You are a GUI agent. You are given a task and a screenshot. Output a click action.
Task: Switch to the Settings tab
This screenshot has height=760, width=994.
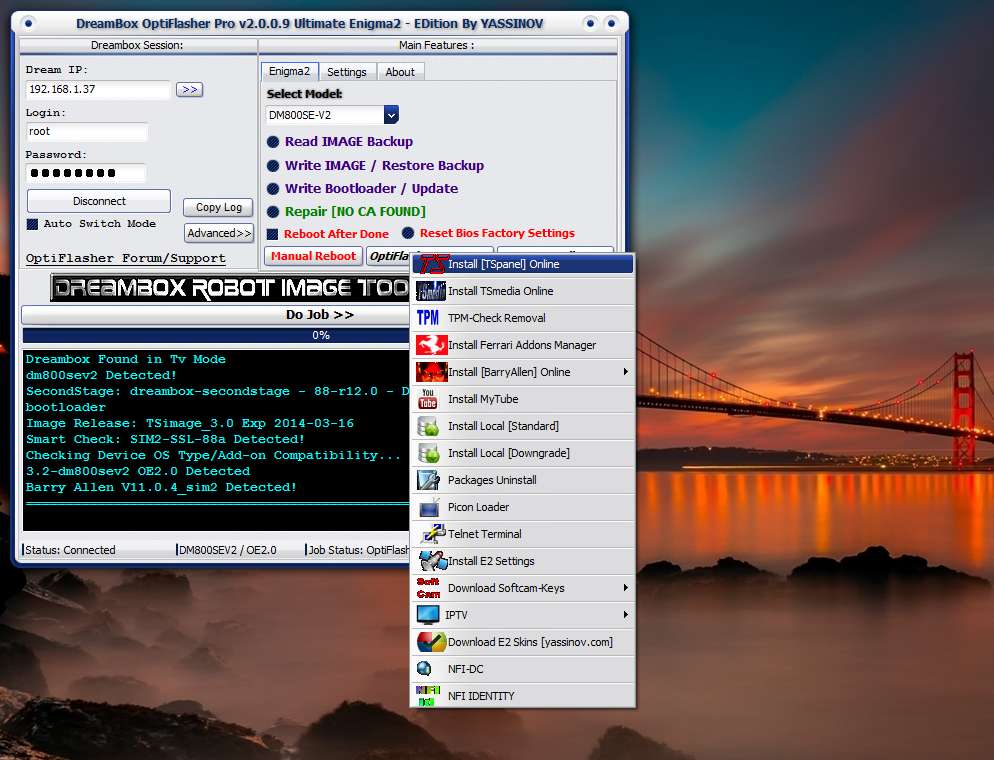tap(347, 72)
